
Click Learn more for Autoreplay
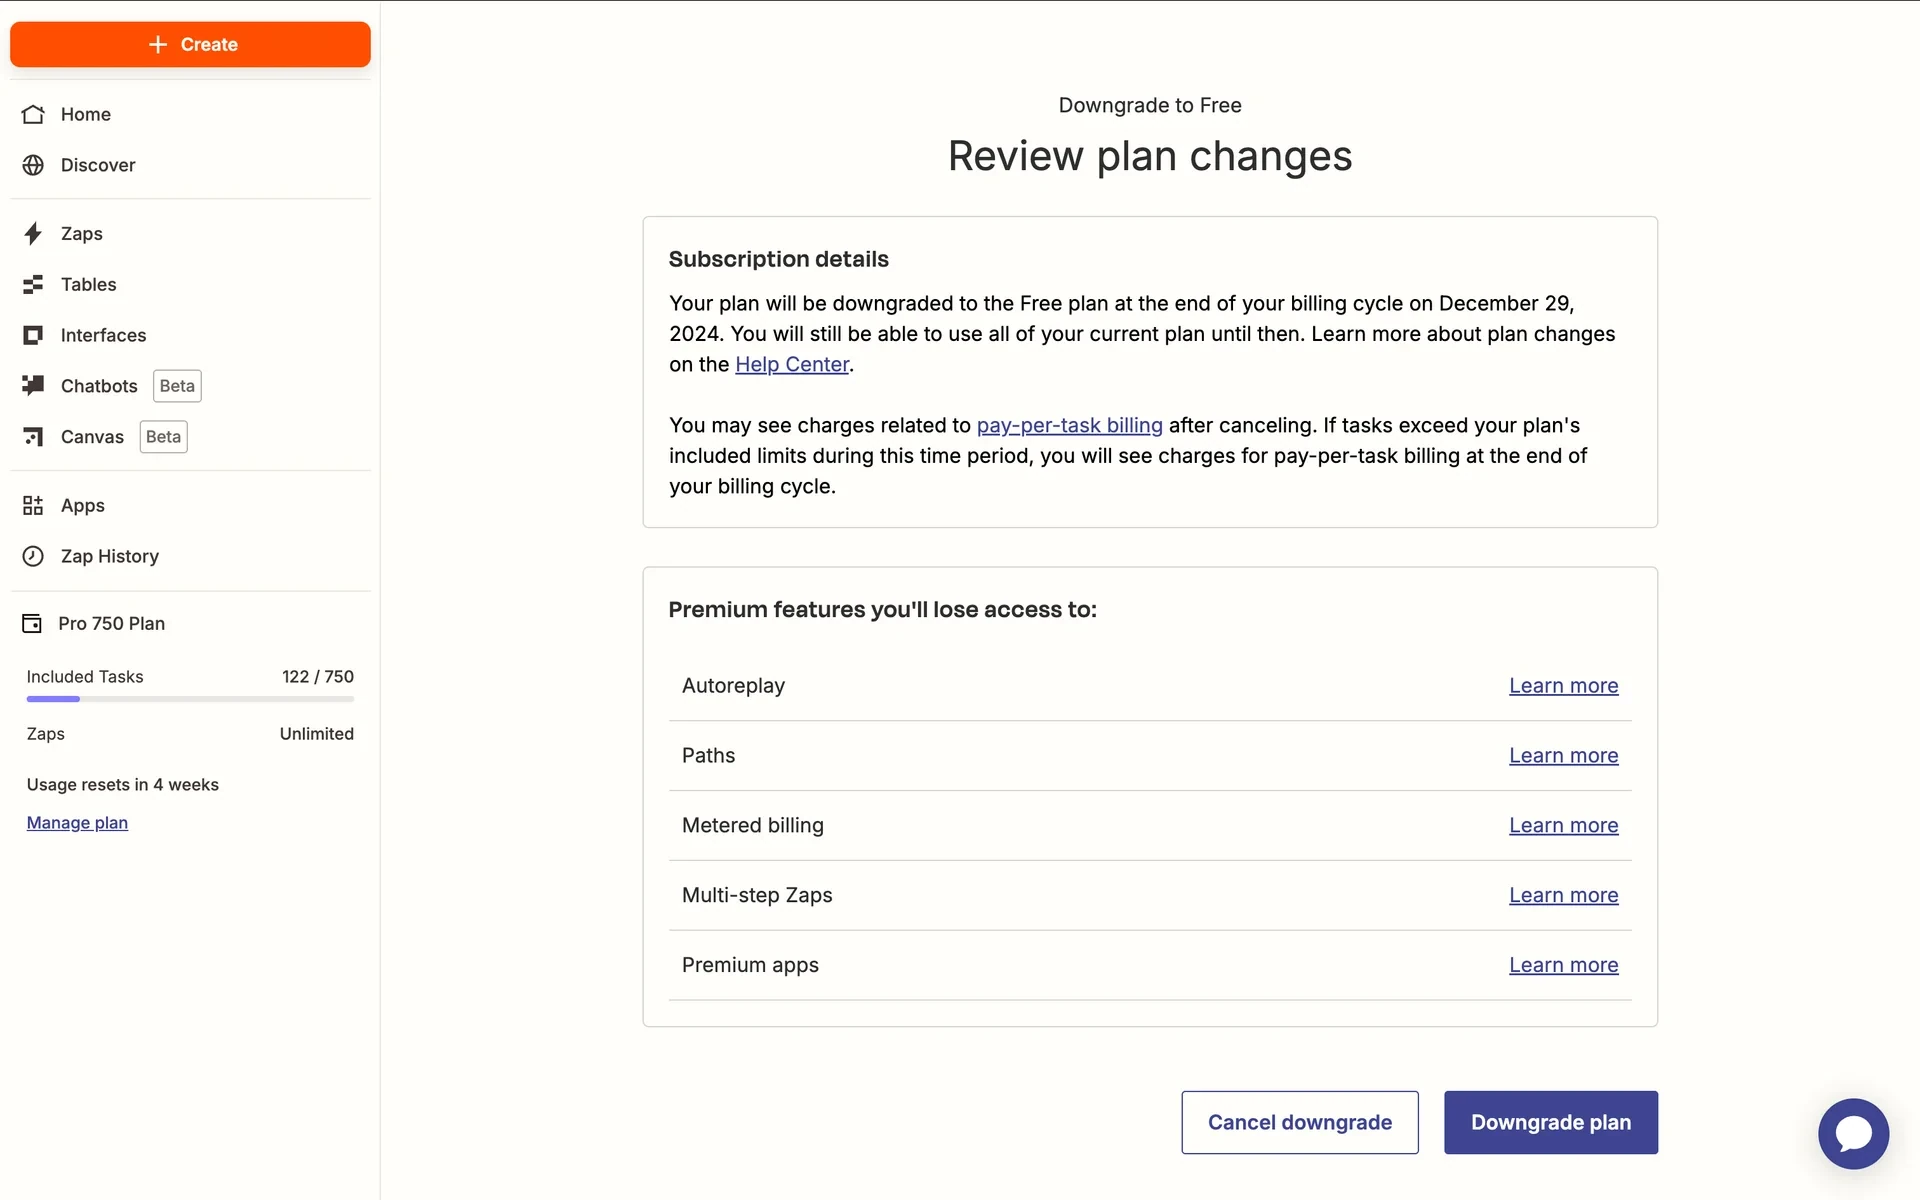pyautogui.click(x=1563, y=686)
